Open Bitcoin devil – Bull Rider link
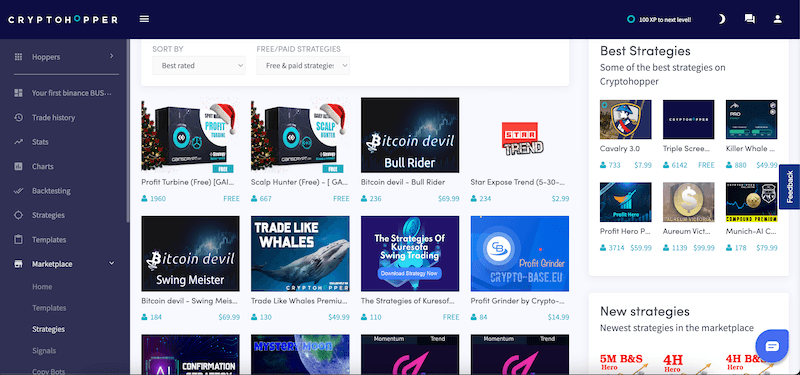The width and height of the screenshot is (800, 375). tap(403, 182)
